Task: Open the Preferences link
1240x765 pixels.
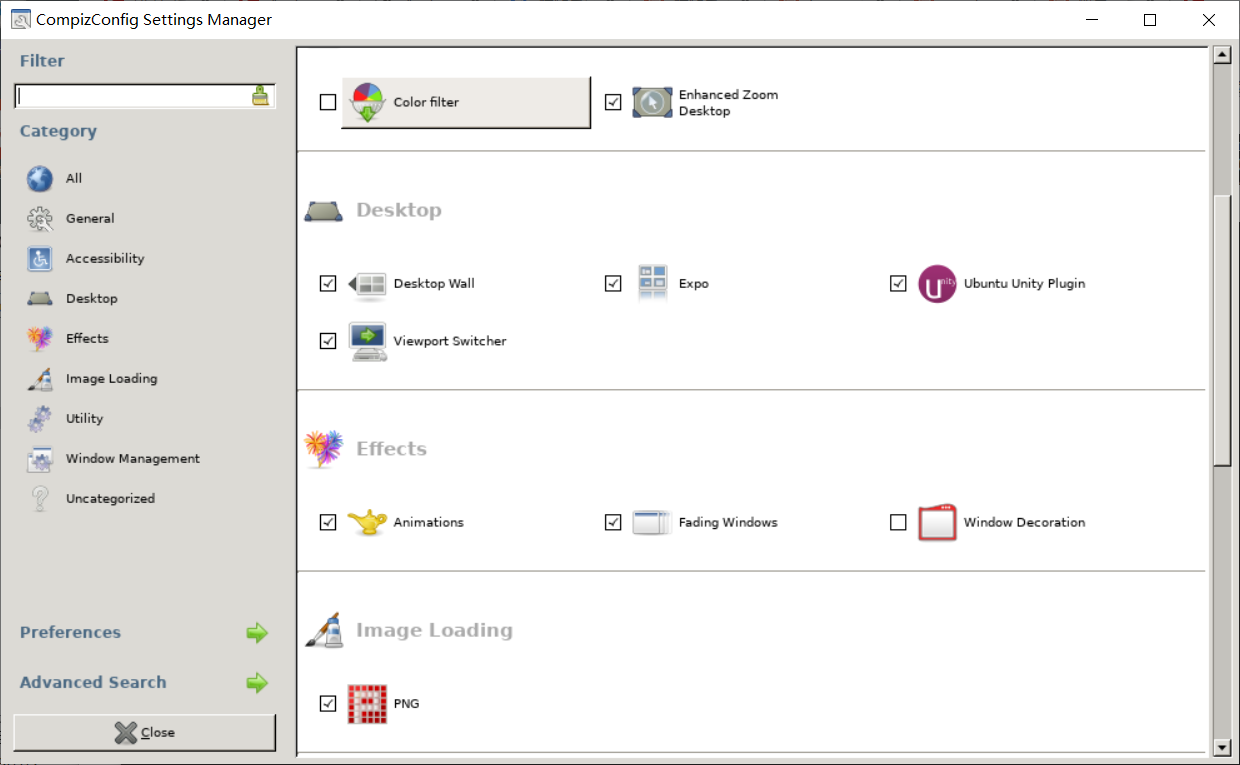Action: 70,633
